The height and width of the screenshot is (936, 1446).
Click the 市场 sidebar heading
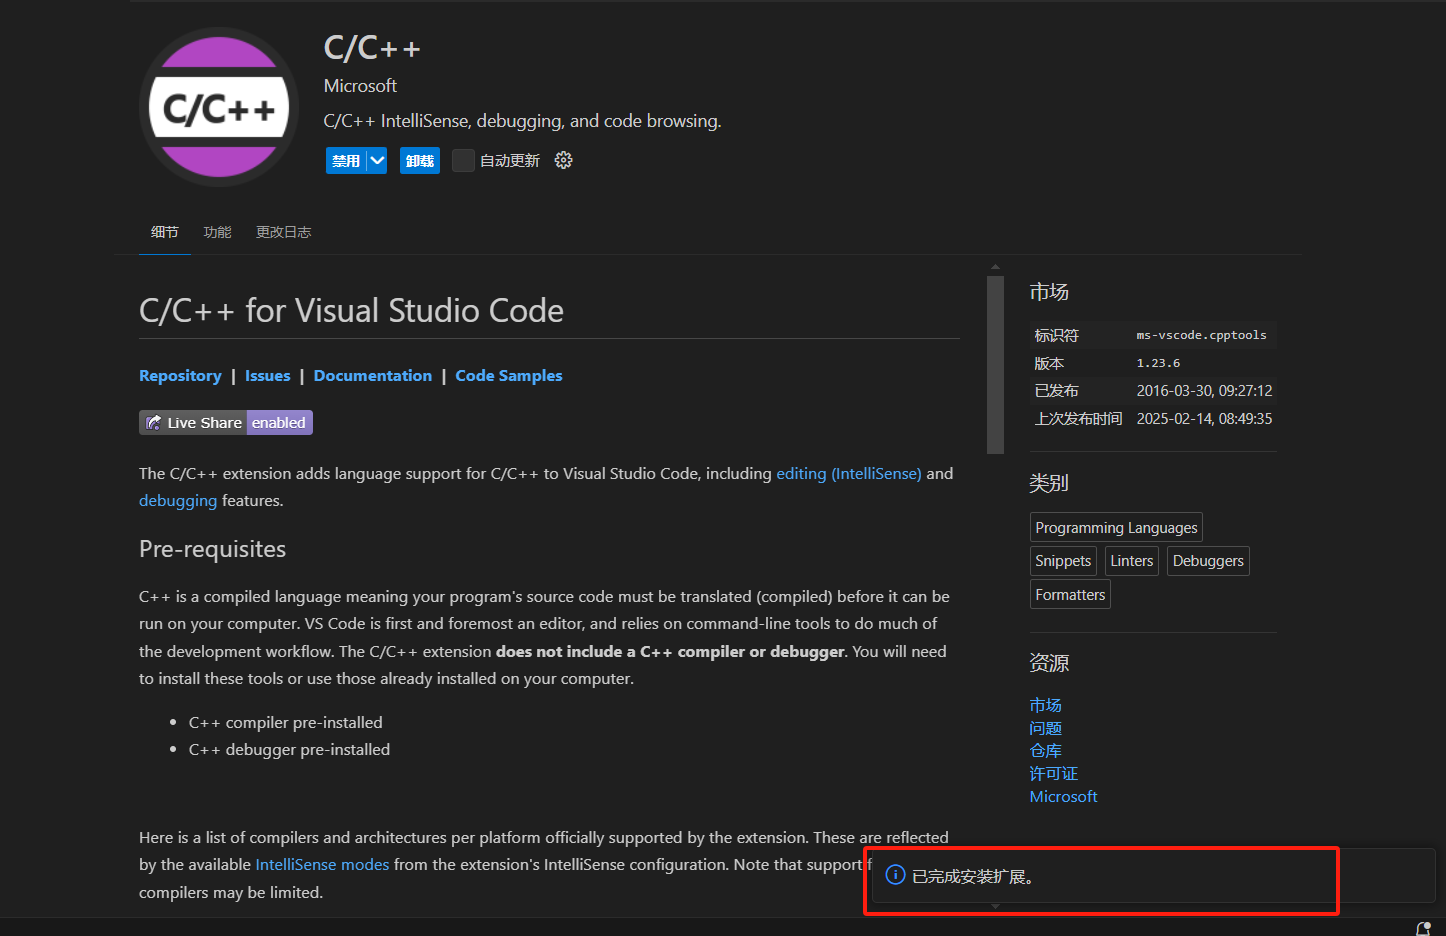pyautogui.click(x=1049, y=292)
